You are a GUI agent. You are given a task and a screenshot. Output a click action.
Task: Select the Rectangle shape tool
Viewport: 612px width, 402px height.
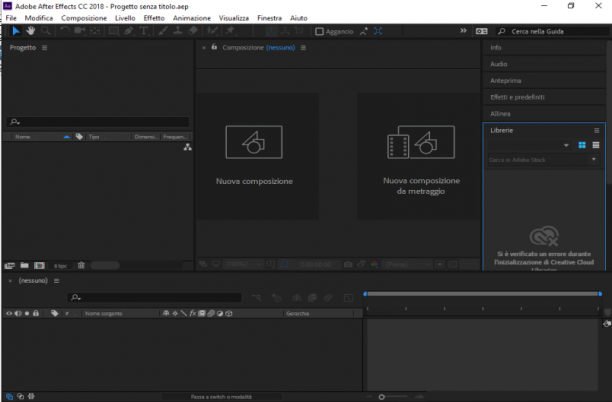point(114,31)
